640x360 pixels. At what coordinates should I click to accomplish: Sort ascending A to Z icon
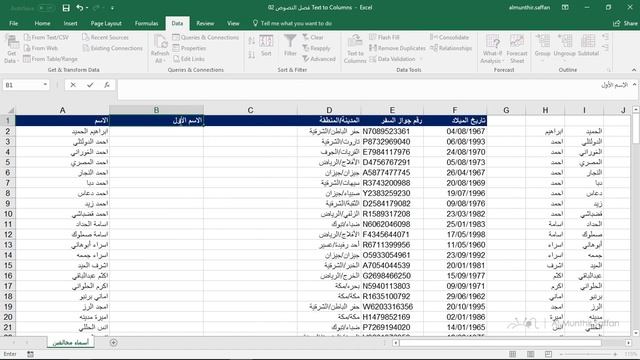[251, 41]
